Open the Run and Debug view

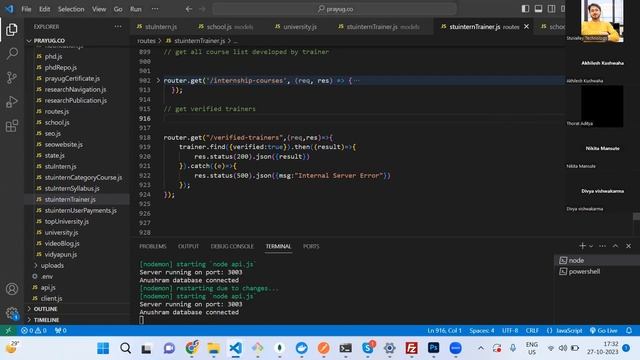[12, 102]
